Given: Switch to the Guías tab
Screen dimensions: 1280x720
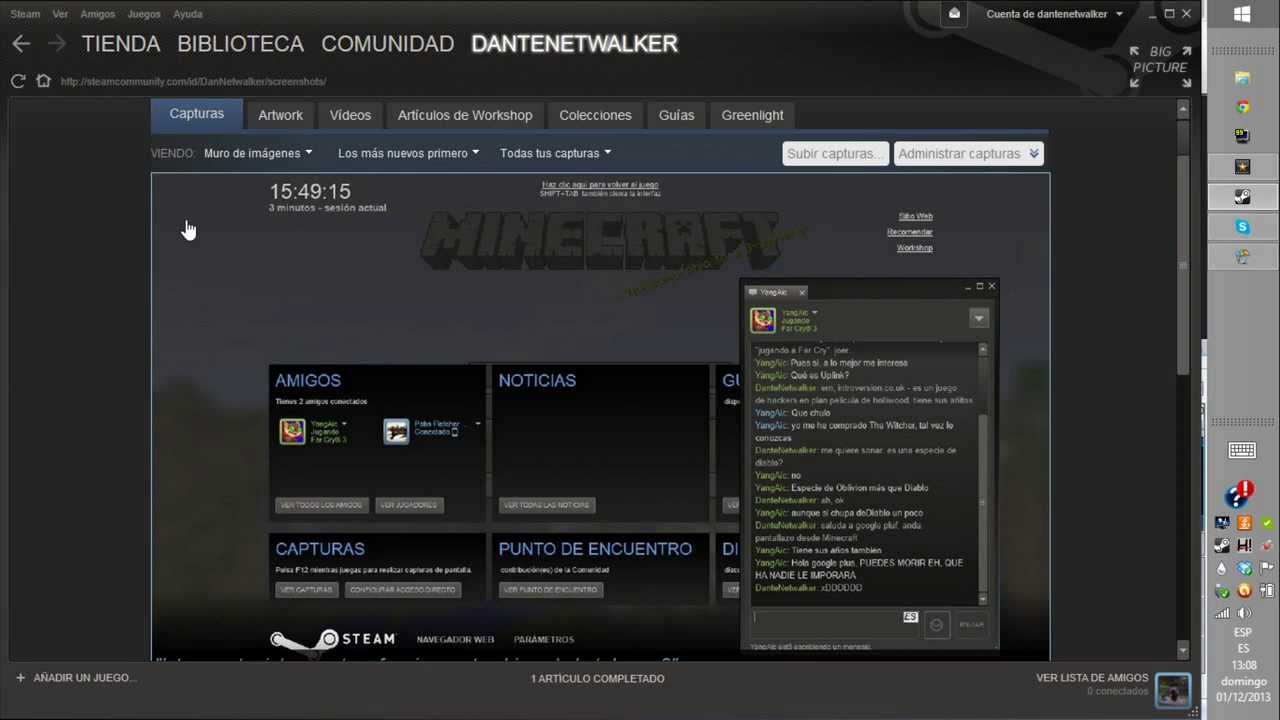Looking at the screenshot, I should (x=676, y=115).
